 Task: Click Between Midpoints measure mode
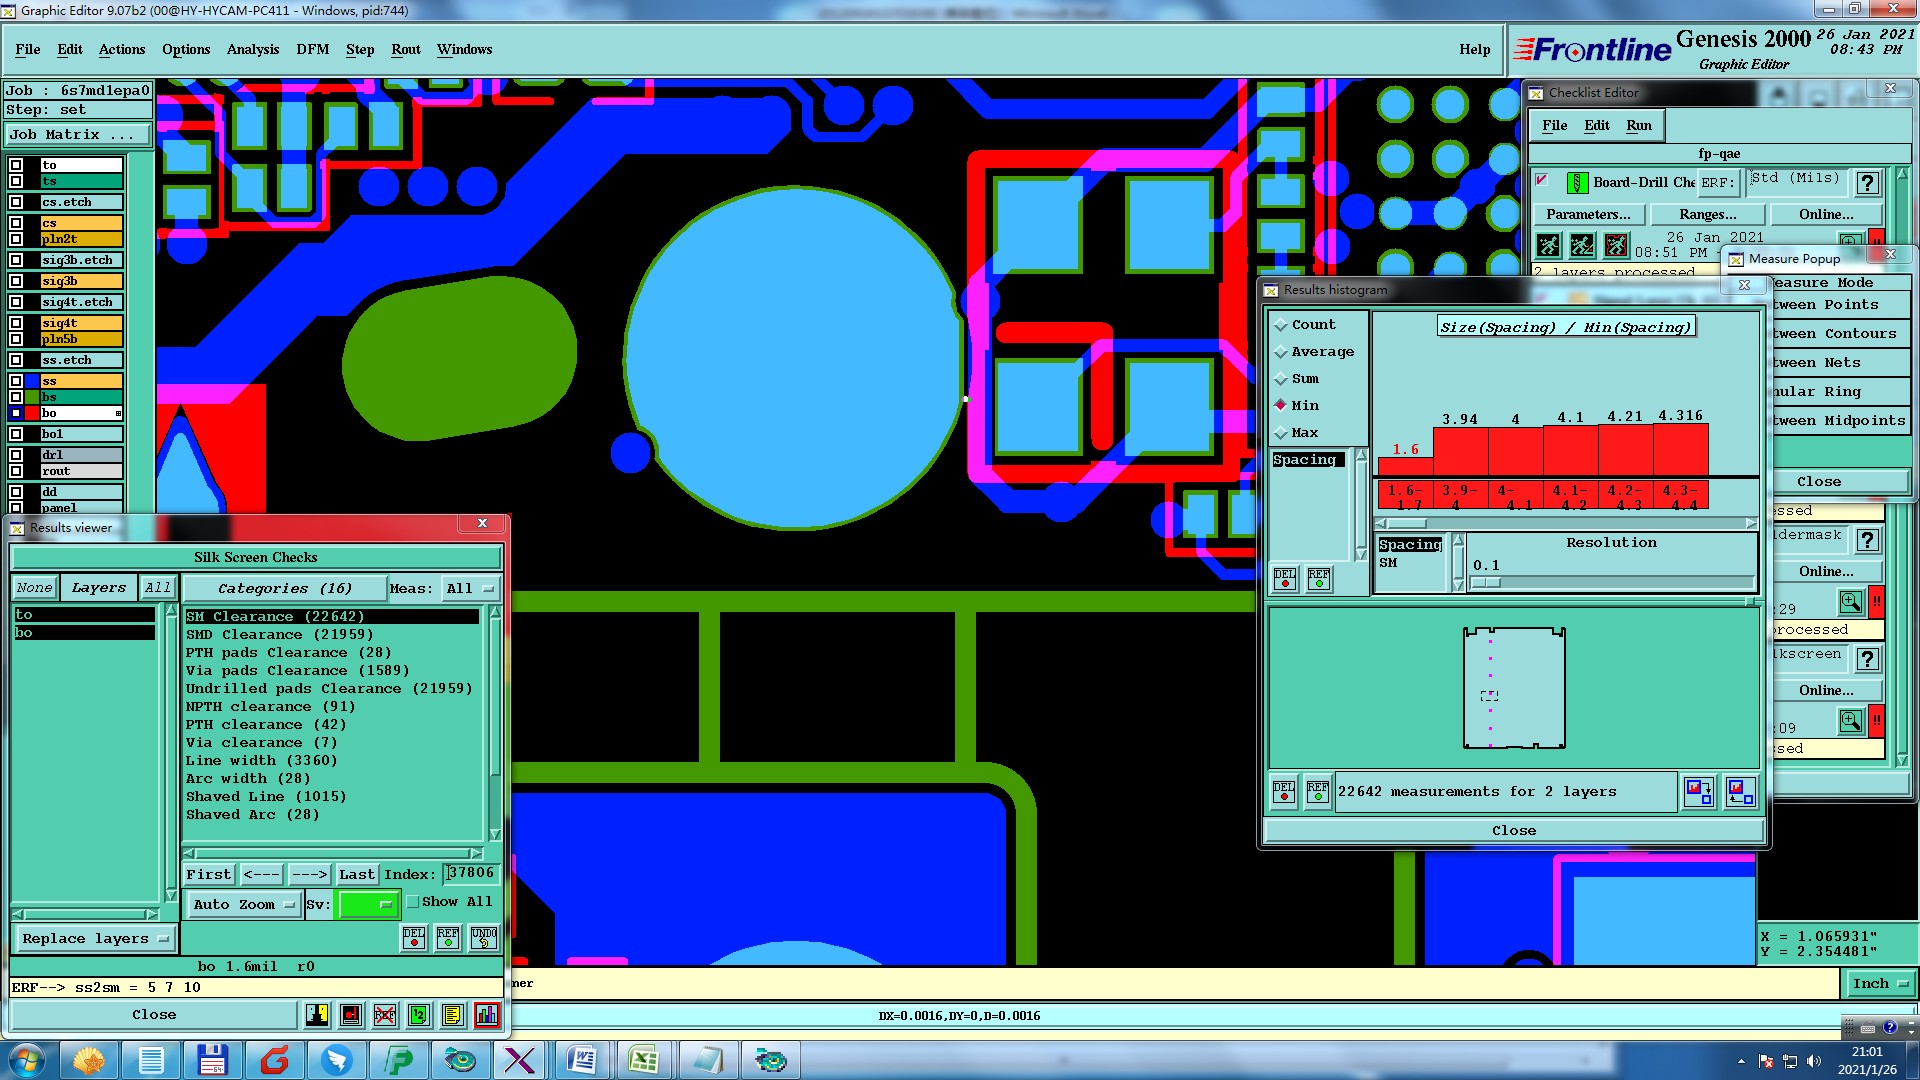tap(1838, 420)
